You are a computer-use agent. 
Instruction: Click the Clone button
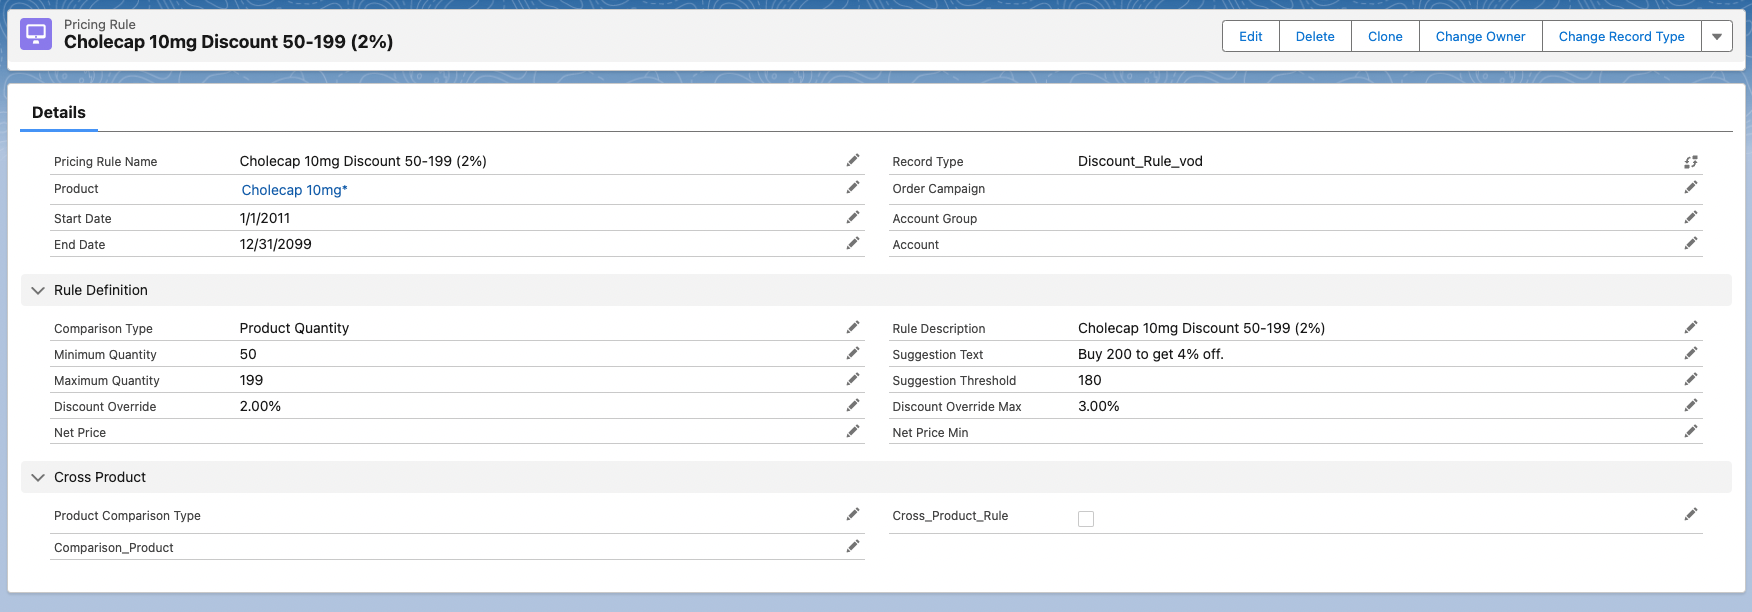click(1385, 37)
